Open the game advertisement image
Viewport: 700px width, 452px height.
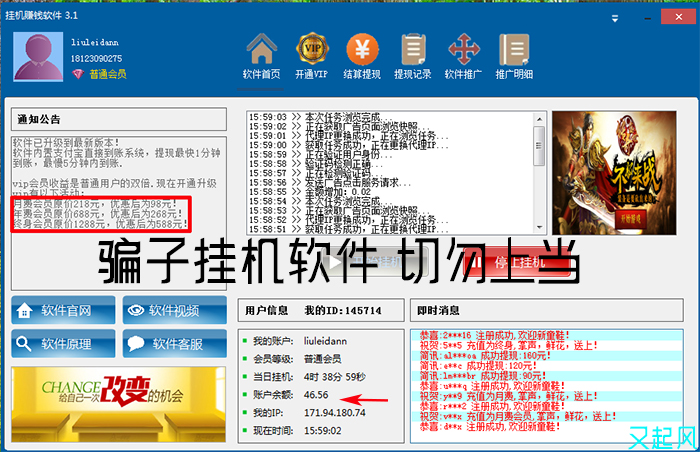point(614,173)
